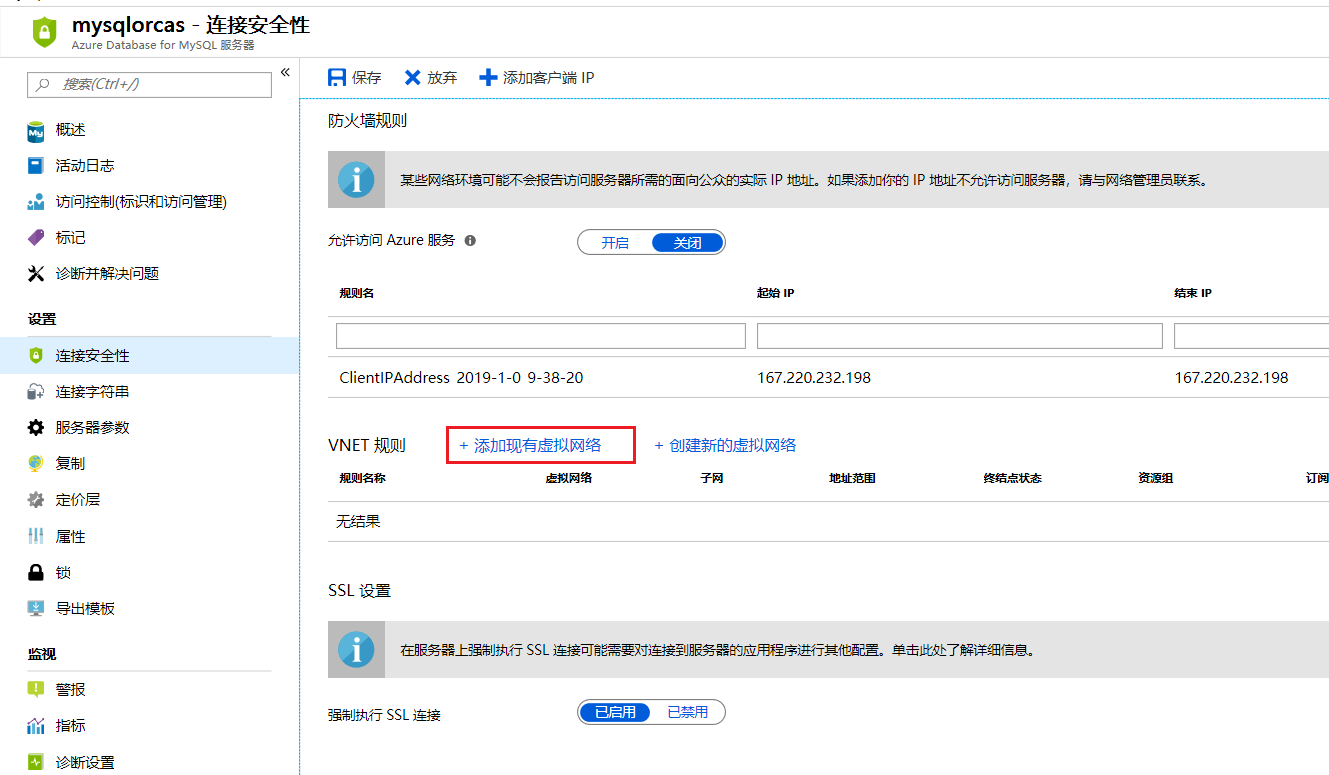
Task: Click 添加现有虚拟网络 link
Action: click(x=538, y=446)
